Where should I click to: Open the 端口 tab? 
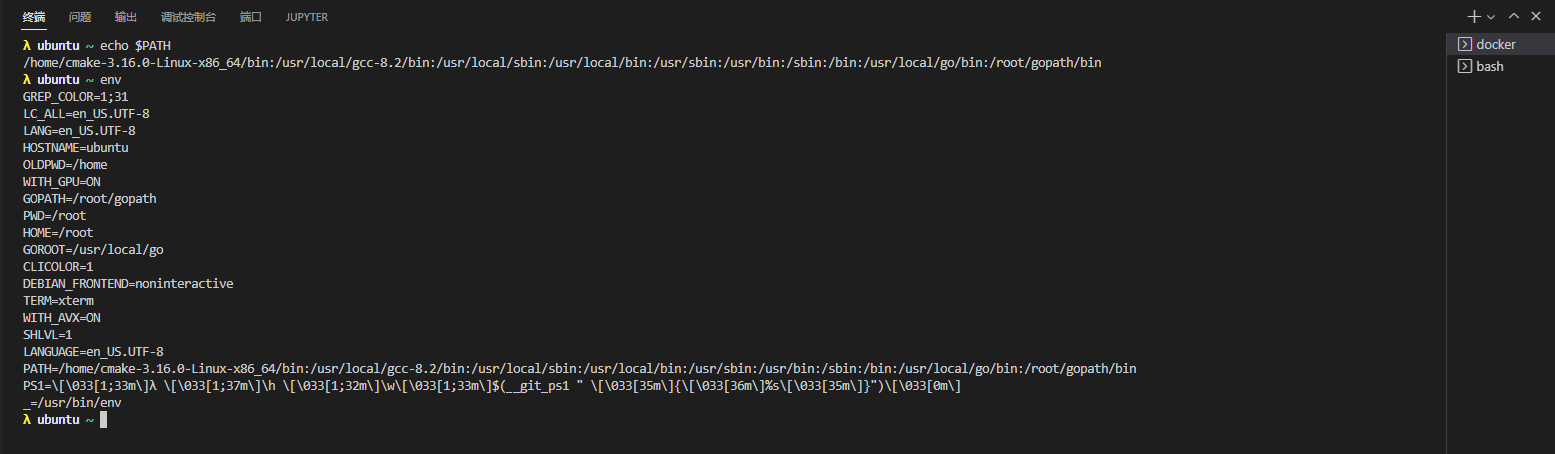tap(251, 17)
